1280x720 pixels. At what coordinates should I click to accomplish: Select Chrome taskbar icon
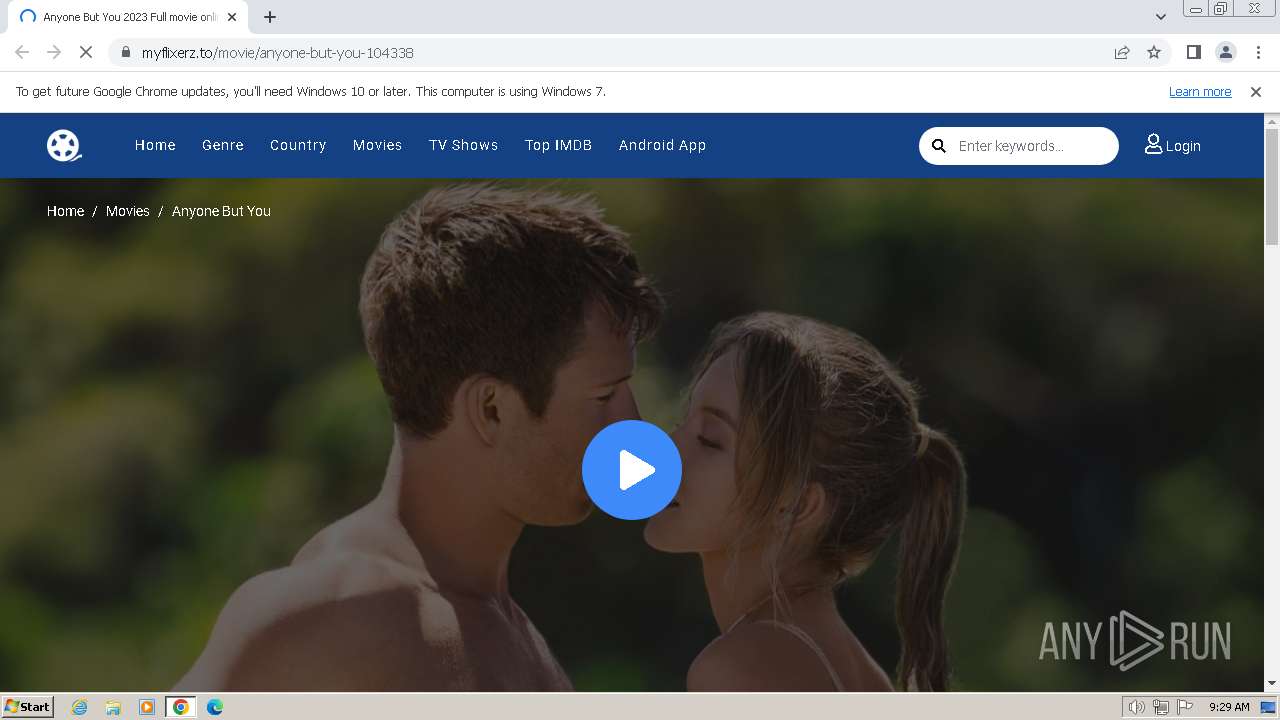pos(181,707)
